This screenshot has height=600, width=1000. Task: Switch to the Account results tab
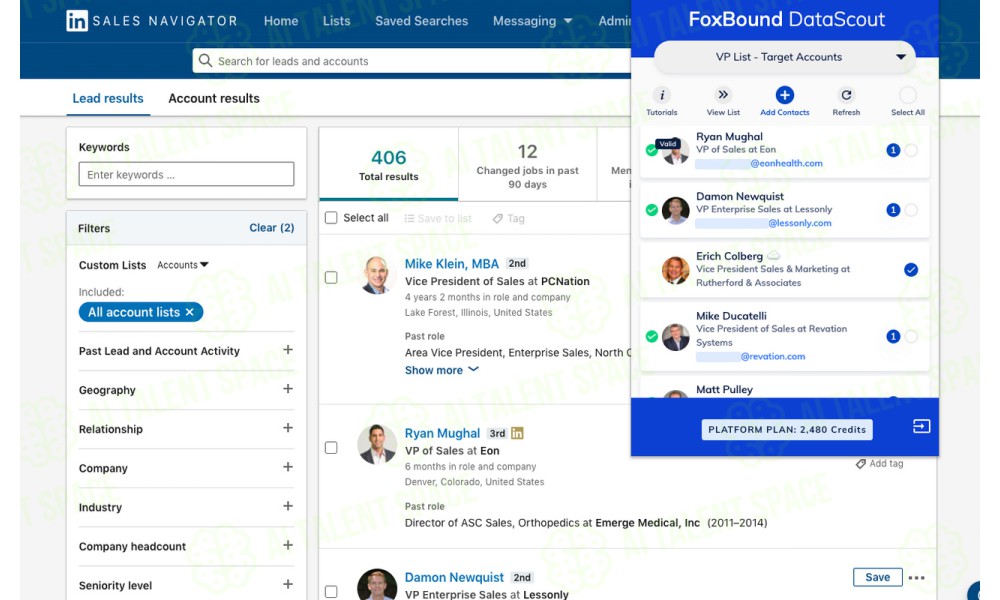(x=214, y=98)
